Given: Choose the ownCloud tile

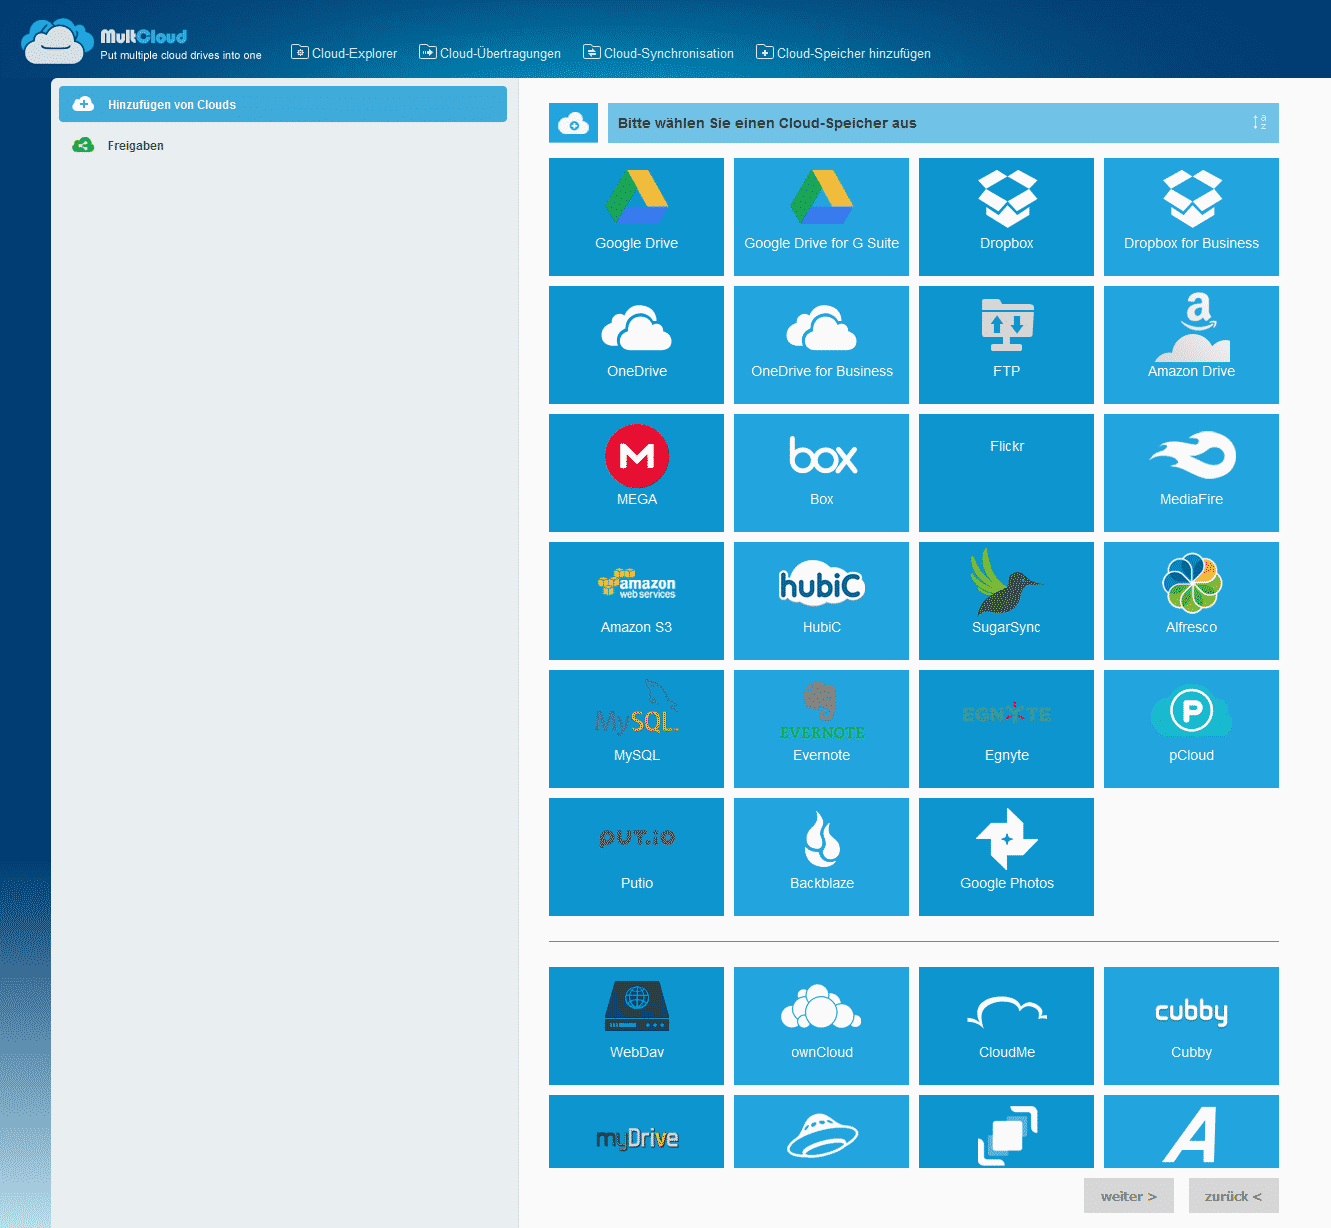Looking at the screenshot, I should (x=821, y=1026).
